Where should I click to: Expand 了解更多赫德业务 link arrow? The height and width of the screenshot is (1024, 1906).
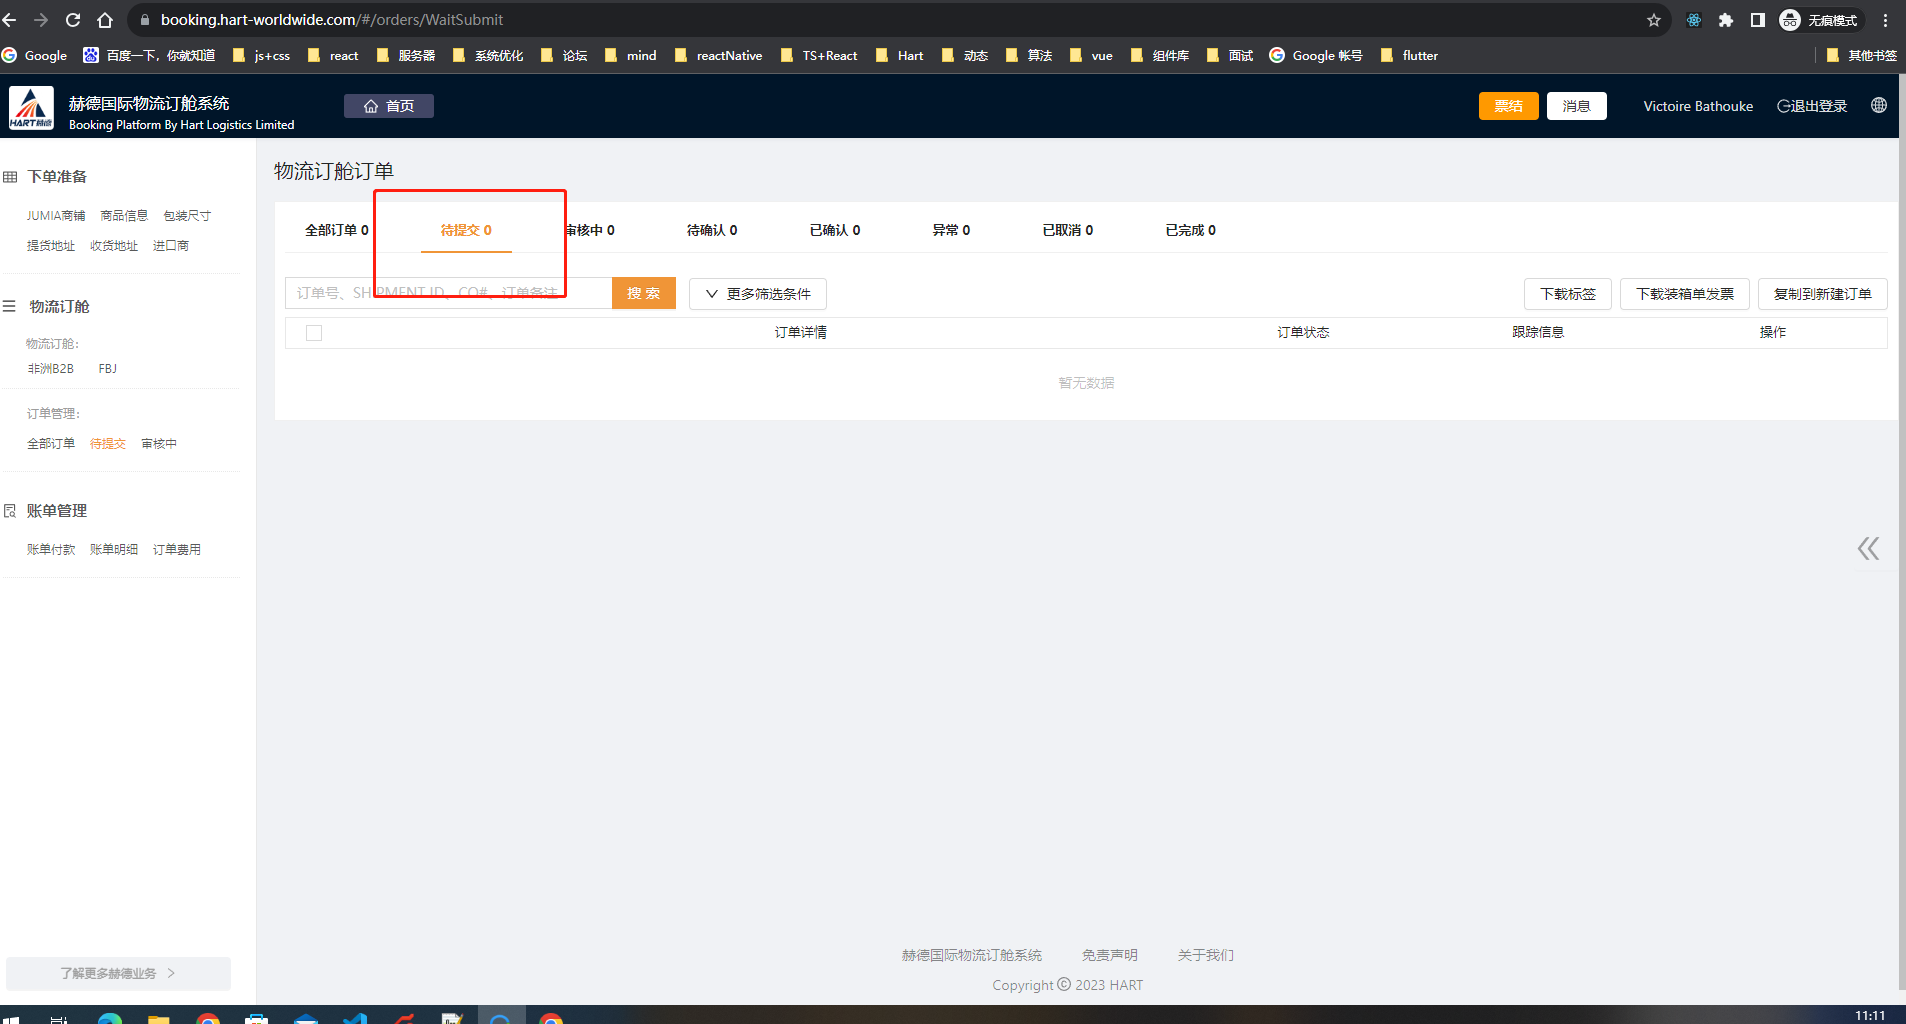tap(171, 973)
